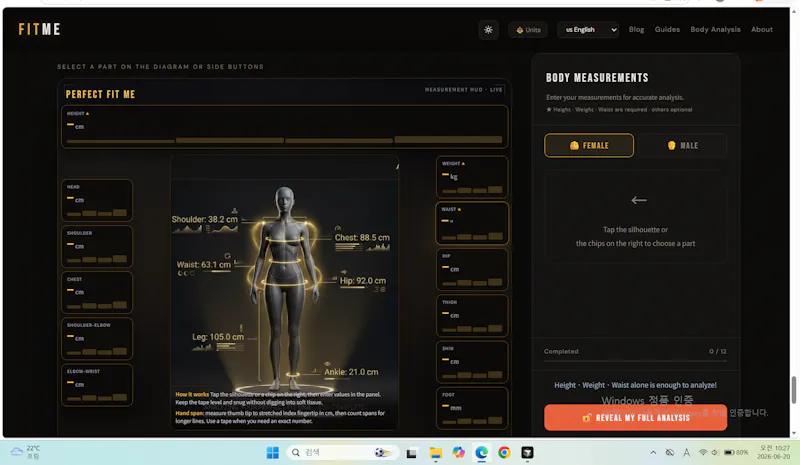
Task: Click the browser vertical scrollbar thumb
Action: (793, 389)
